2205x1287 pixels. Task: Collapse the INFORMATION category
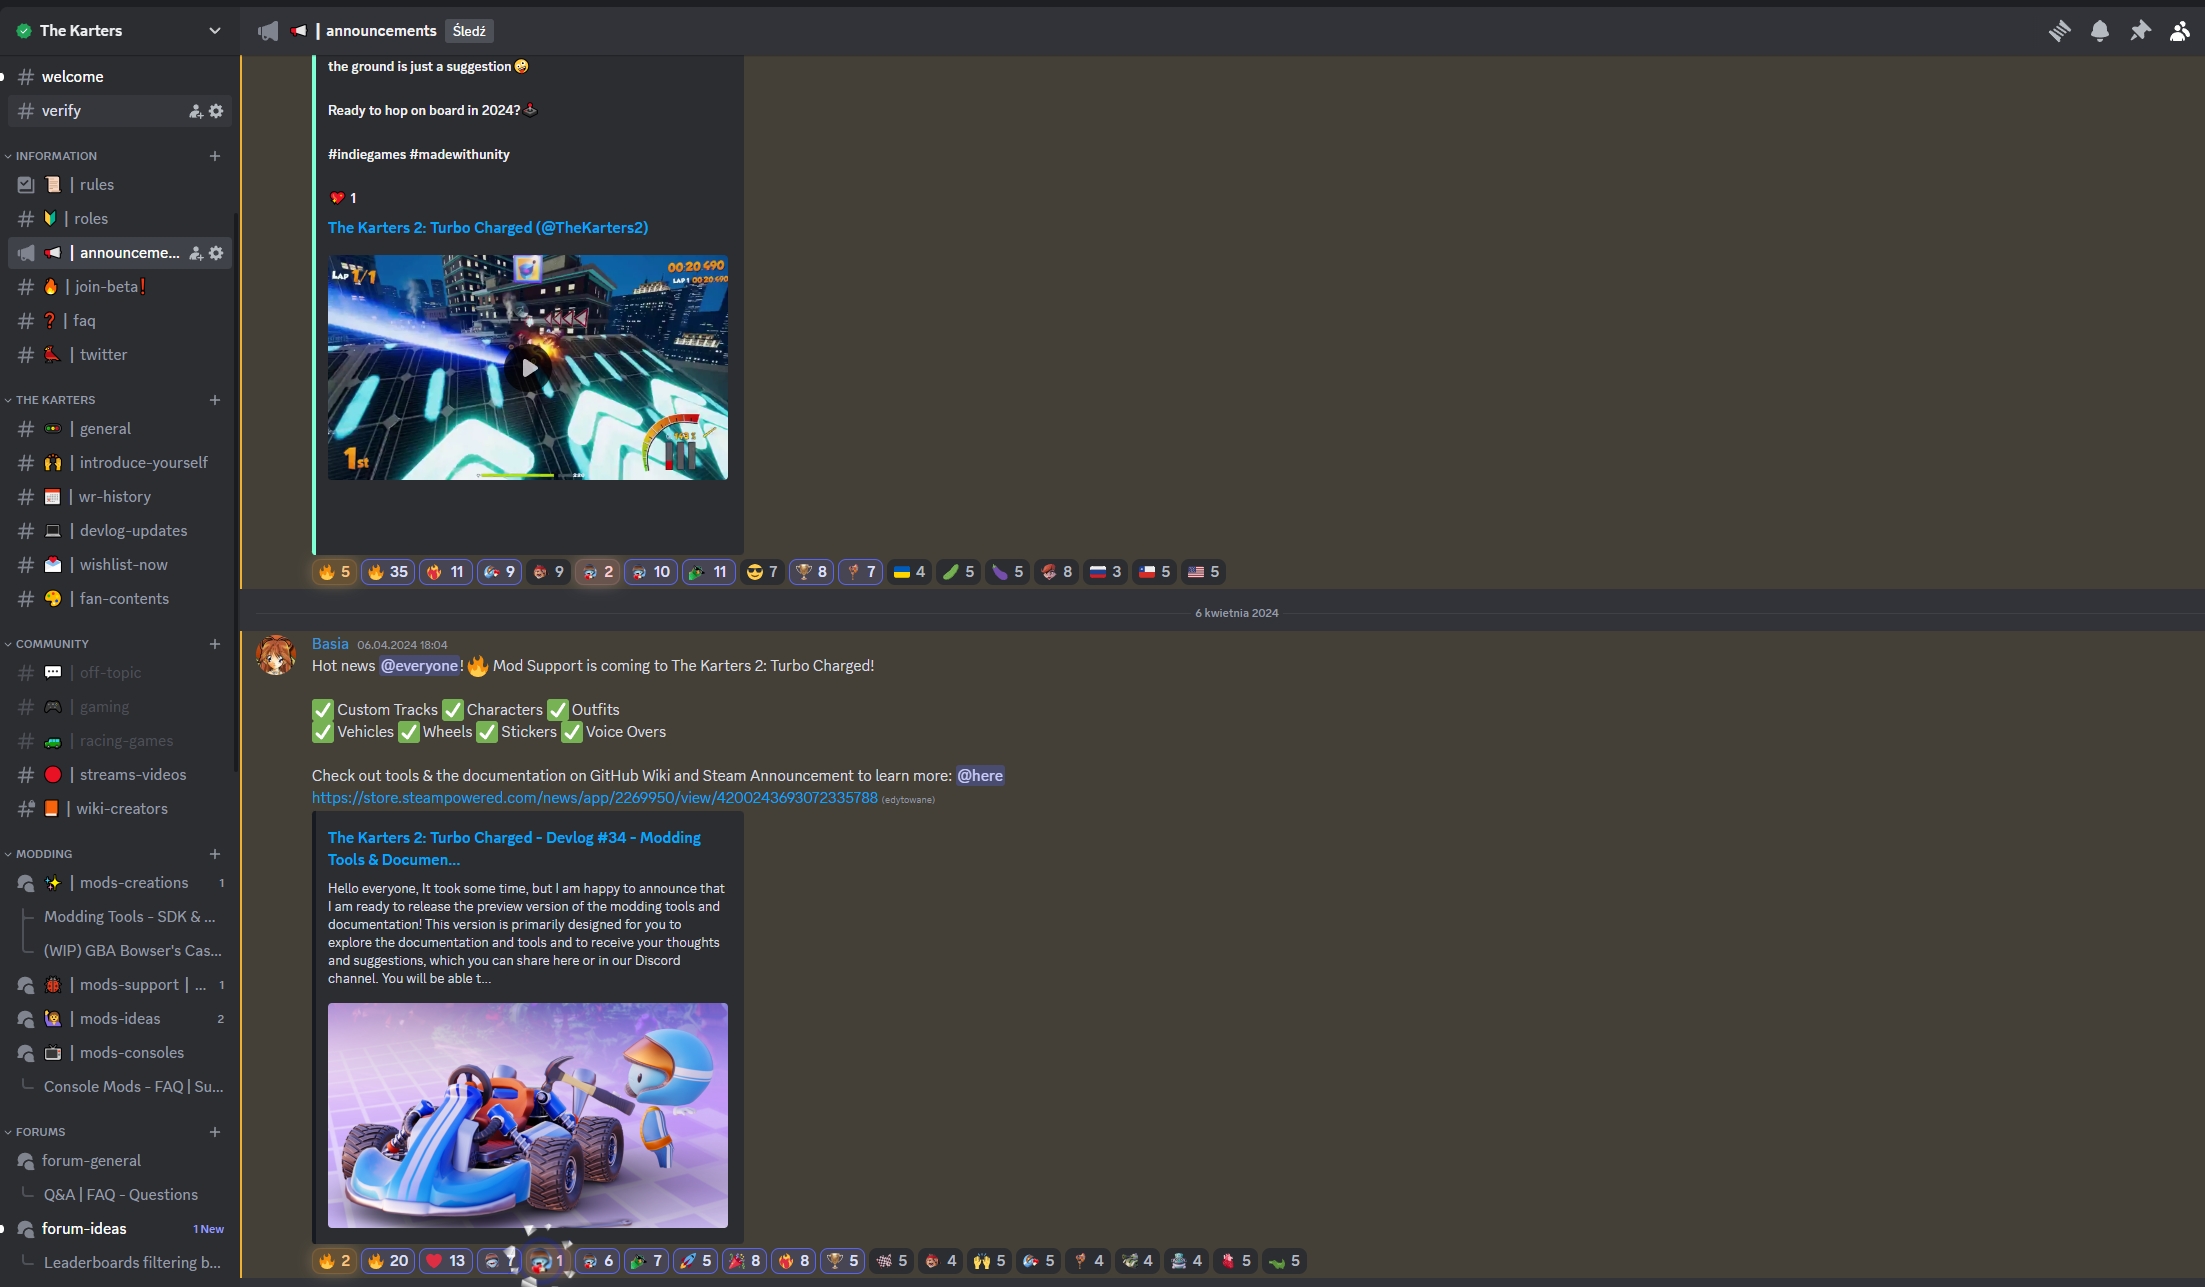coord(56,156)
